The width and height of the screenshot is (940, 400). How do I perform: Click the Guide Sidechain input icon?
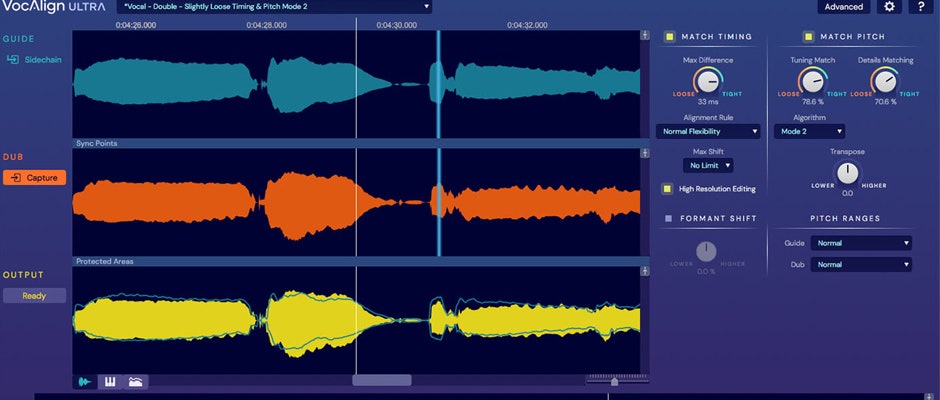13,60
